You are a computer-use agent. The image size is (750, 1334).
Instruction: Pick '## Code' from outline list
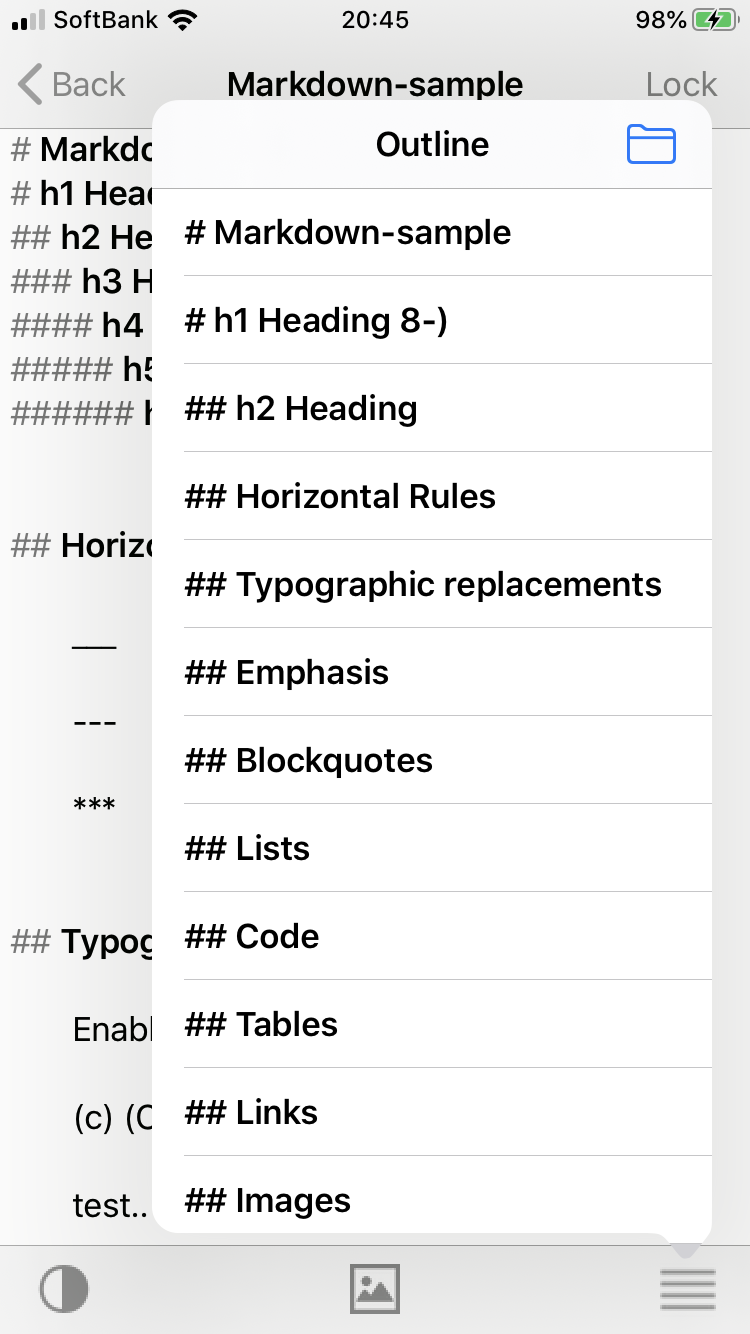432,936
